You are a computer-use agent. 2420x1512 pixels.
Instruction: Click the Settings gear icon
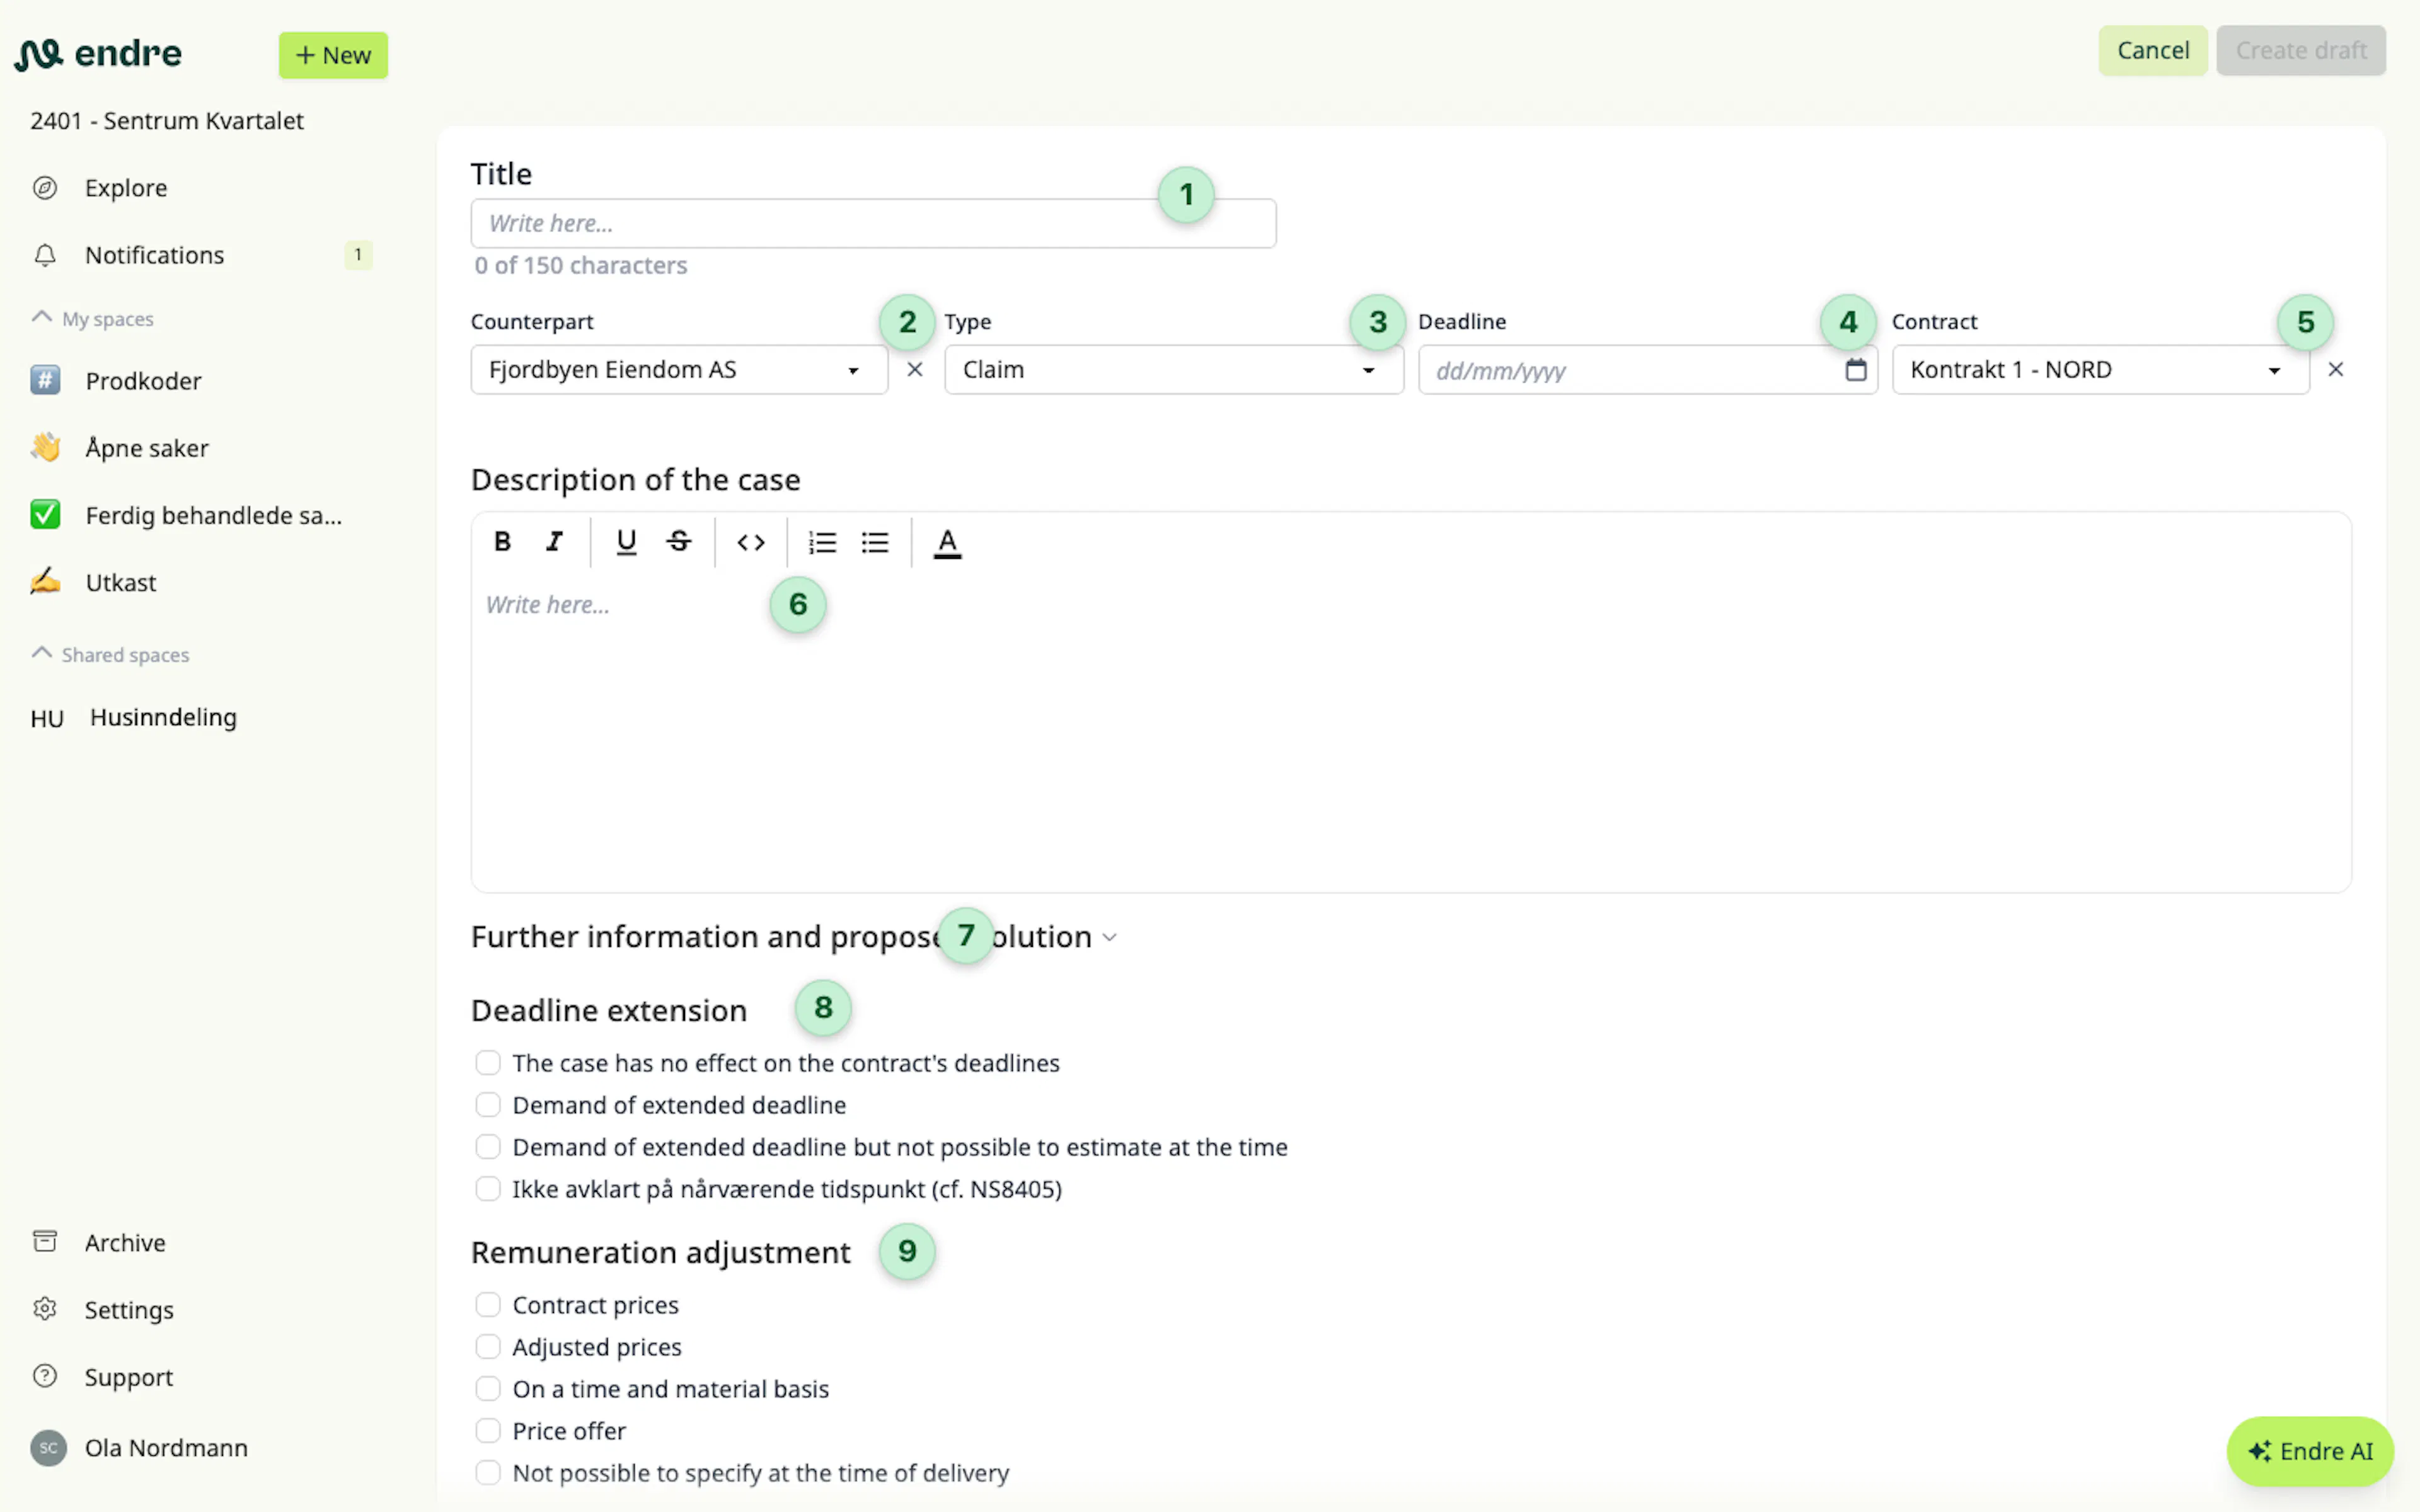pos(45,1308)
